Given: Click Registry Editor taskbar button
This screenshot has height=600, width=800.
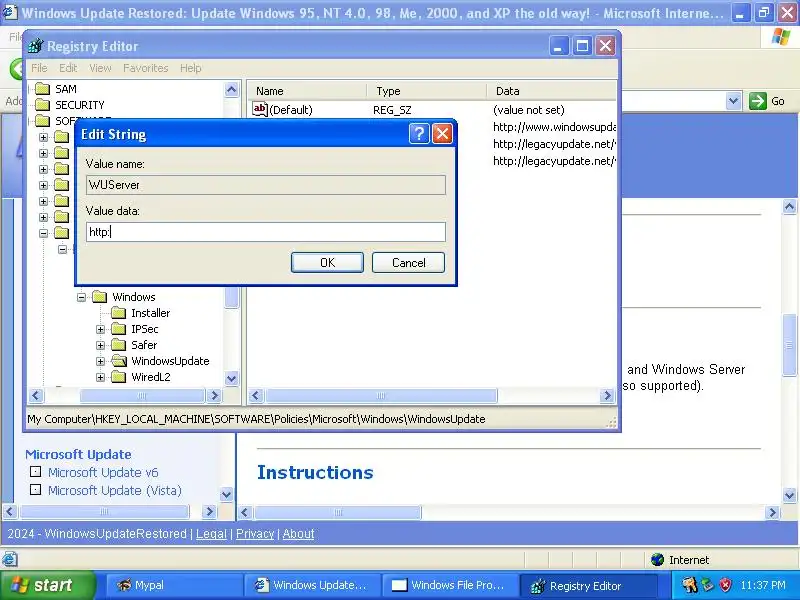Looking at the screenshot, I should [588, 585].
